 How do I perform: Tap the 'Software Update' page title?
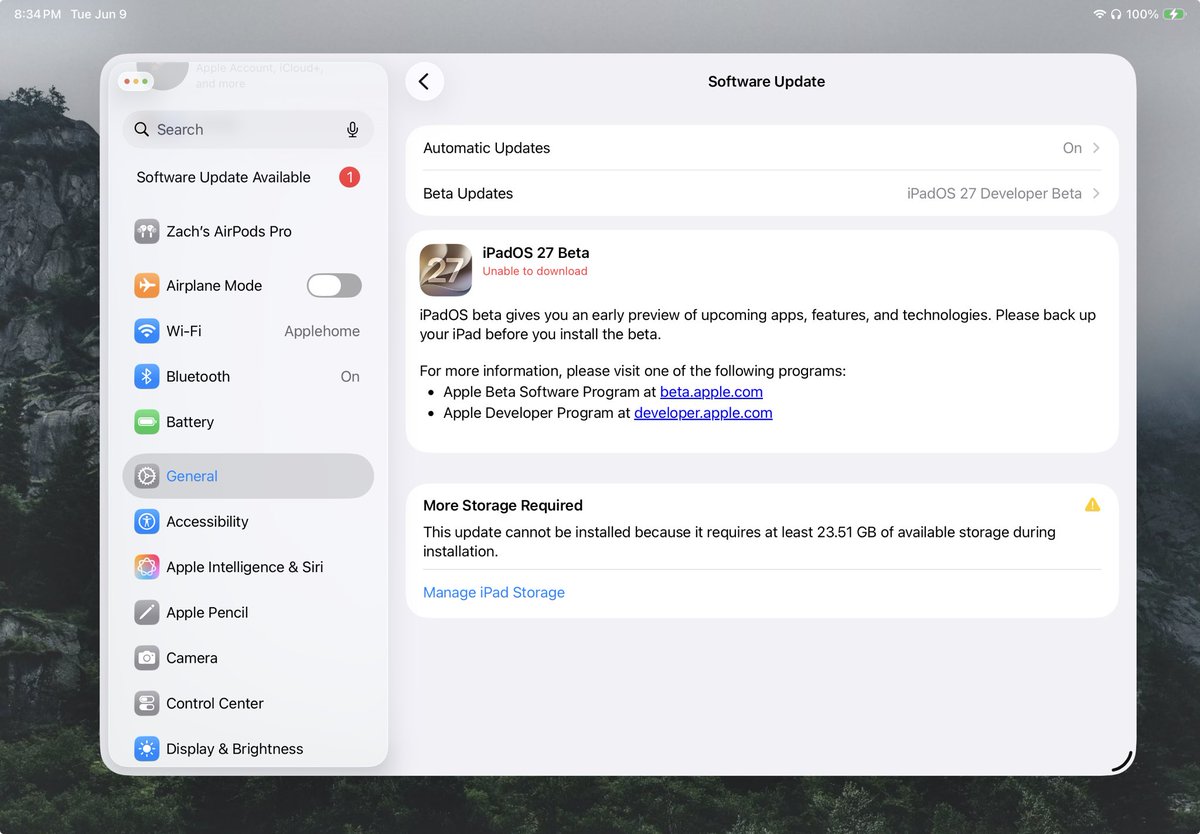(x=766, y=82)
